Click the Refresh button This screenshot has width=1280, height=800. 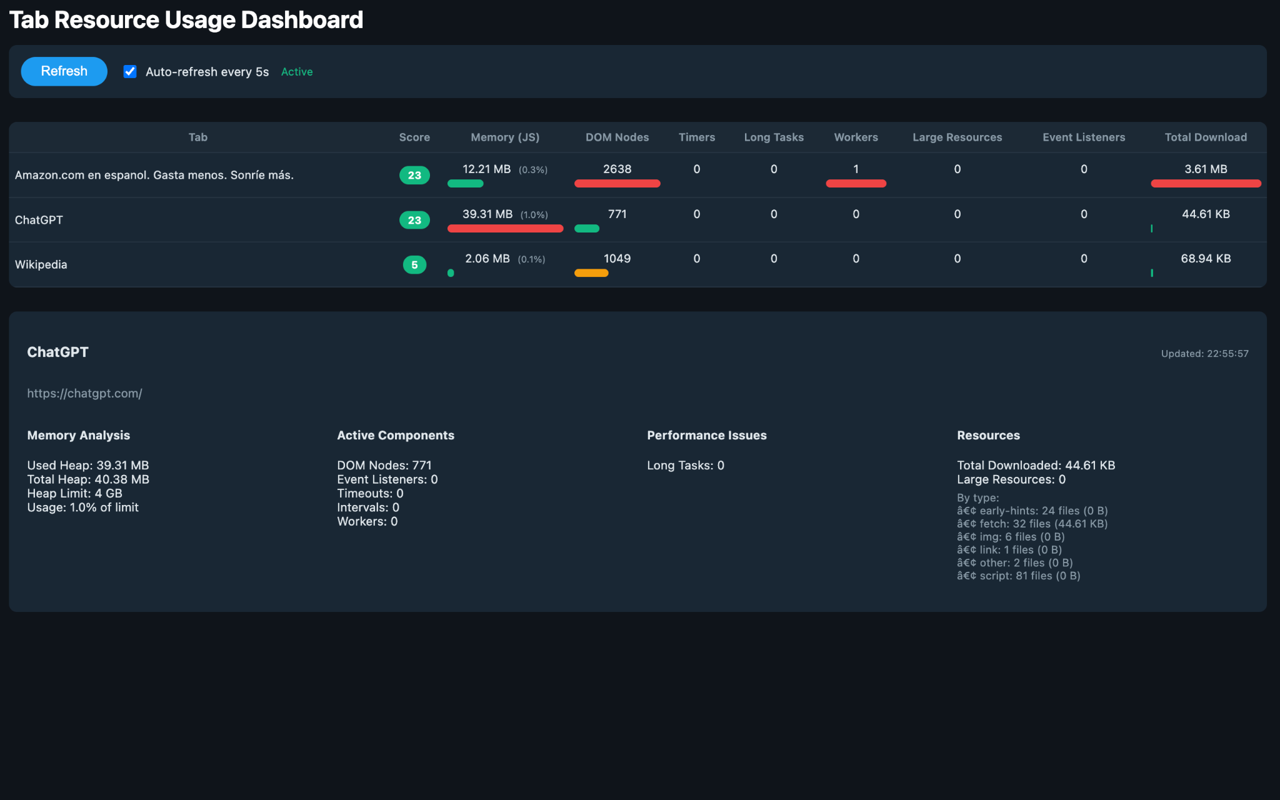pos(64,71)
